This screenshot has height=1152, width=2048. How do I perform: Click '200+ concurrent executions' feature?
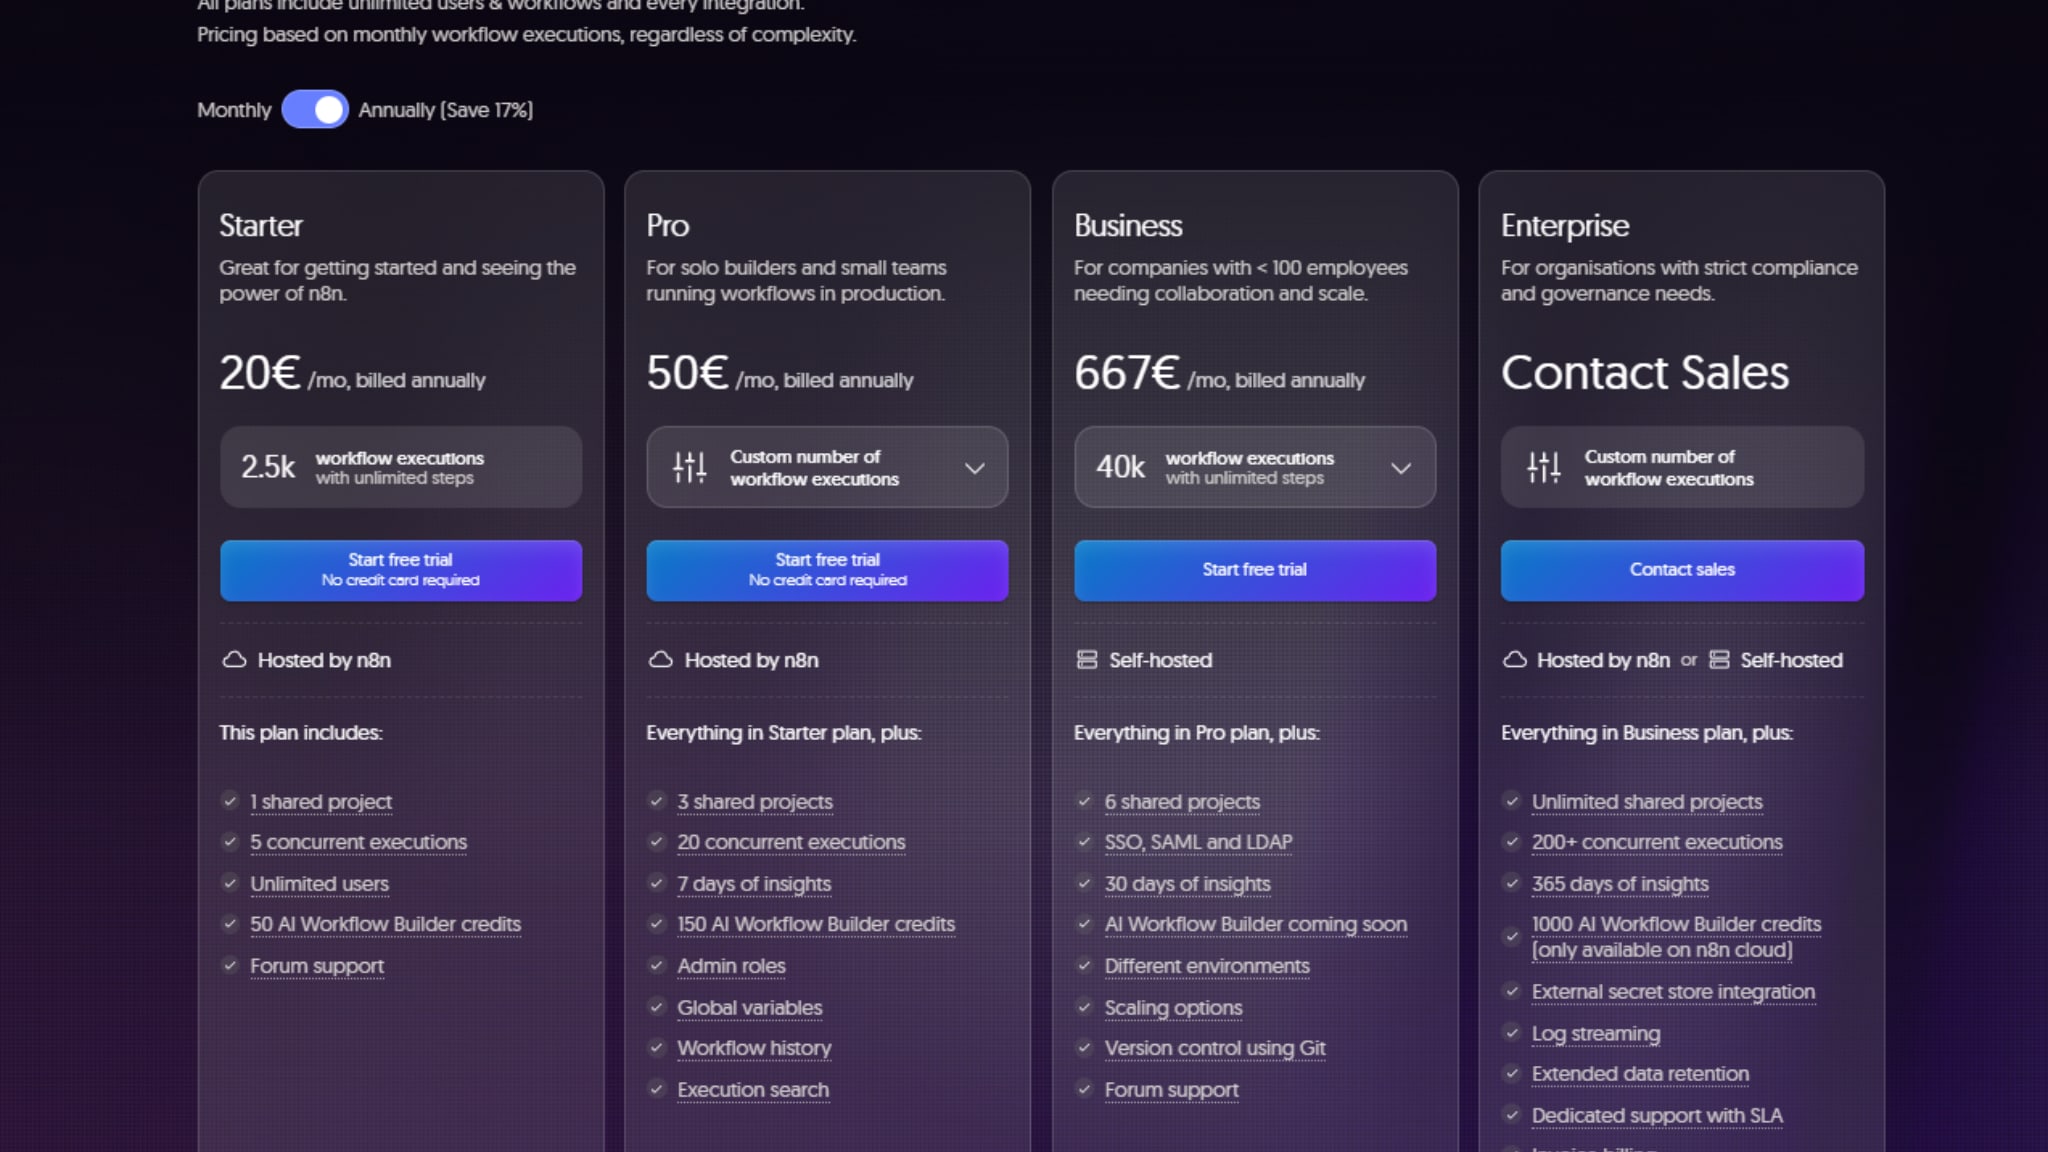click(x=1657, y=843)
